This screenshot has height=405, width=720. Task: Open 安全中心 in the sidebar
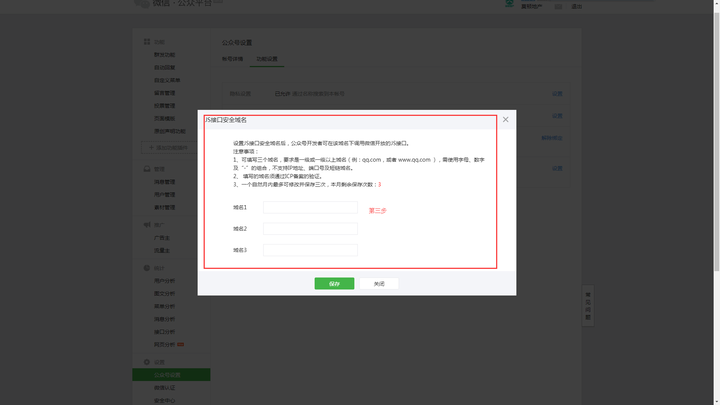(164, 400)
